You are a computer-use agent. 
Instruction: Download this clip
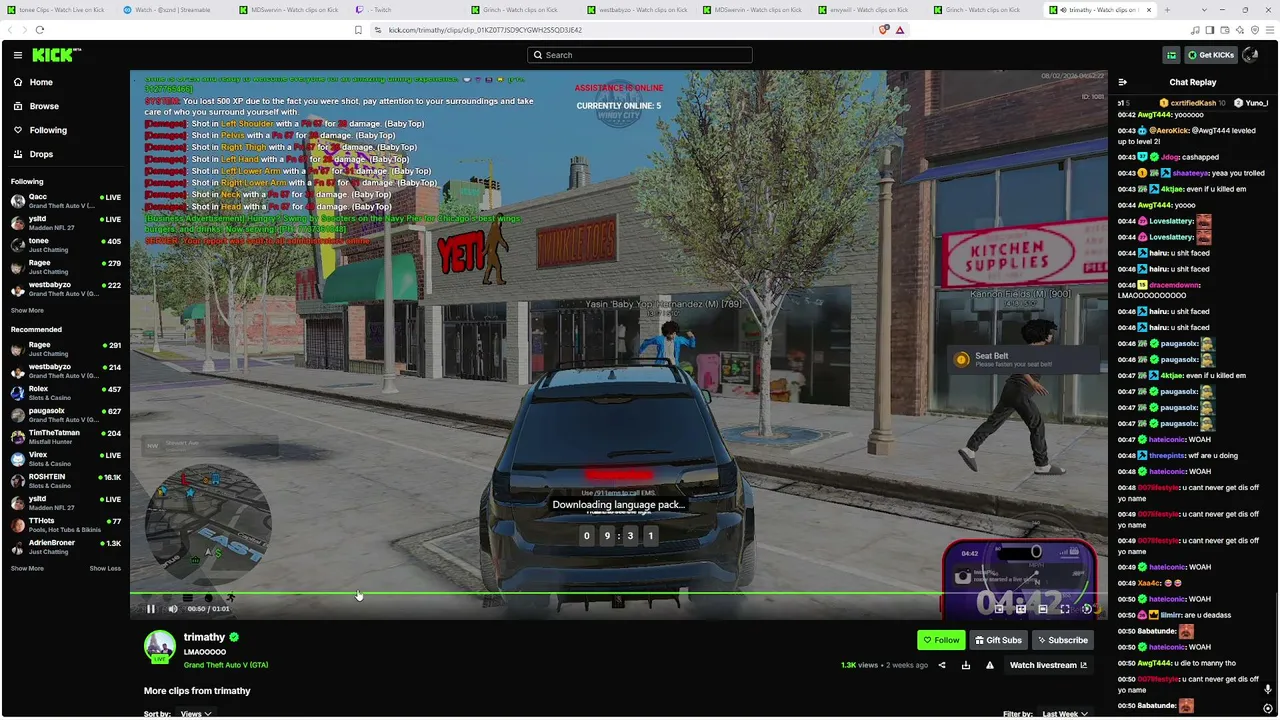point(966,665)
